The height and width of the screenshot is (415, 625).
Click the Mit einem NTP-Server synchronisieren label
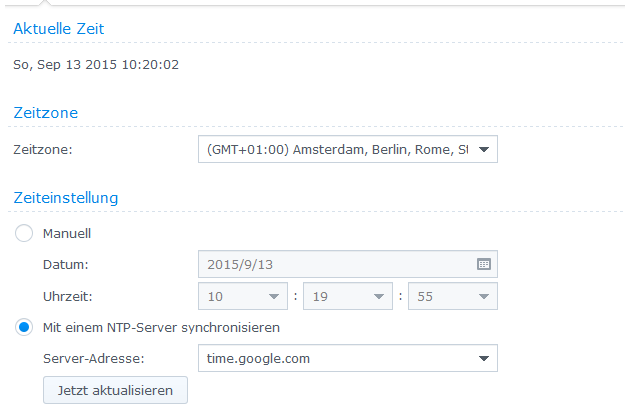[x=160, y=327]
